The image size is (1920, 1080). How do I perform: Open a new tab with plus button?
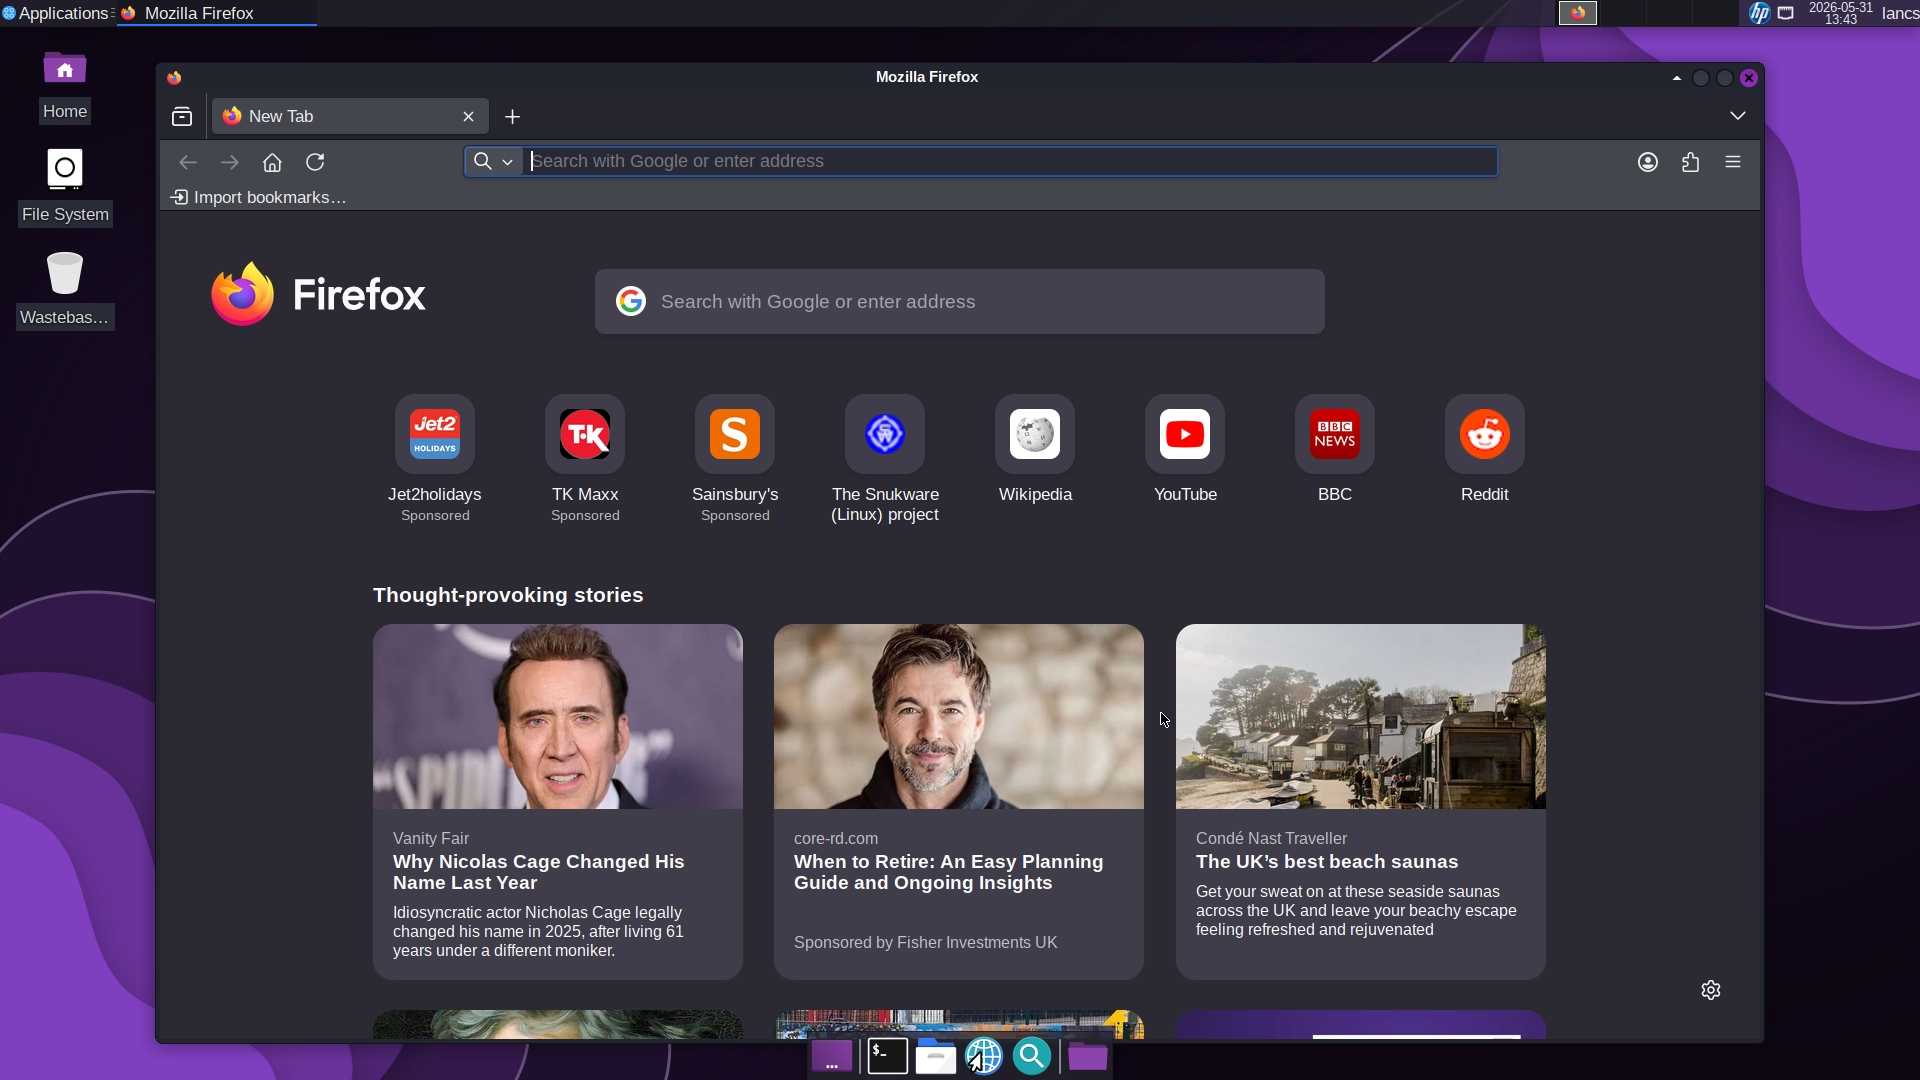[512, 117]
